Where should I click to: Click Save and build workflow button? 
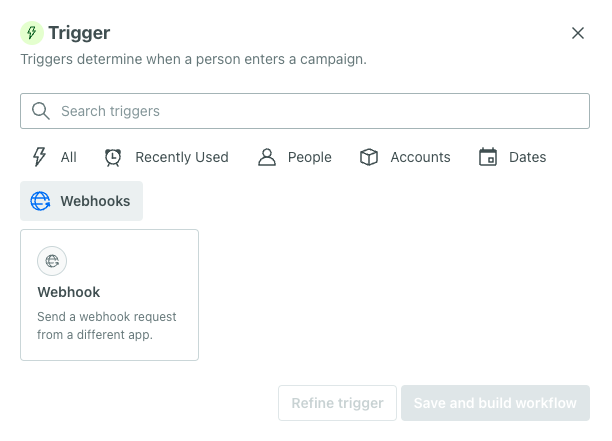pos(495,403)
